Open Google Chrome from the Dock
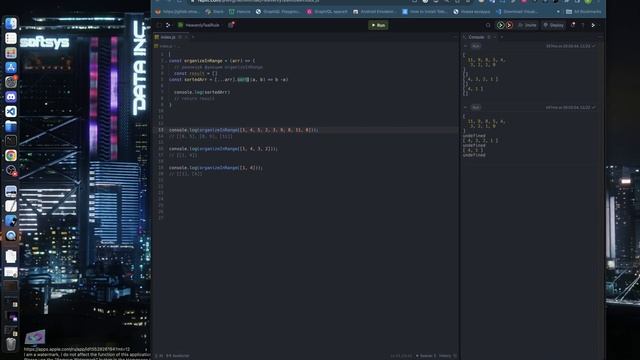 11,155
